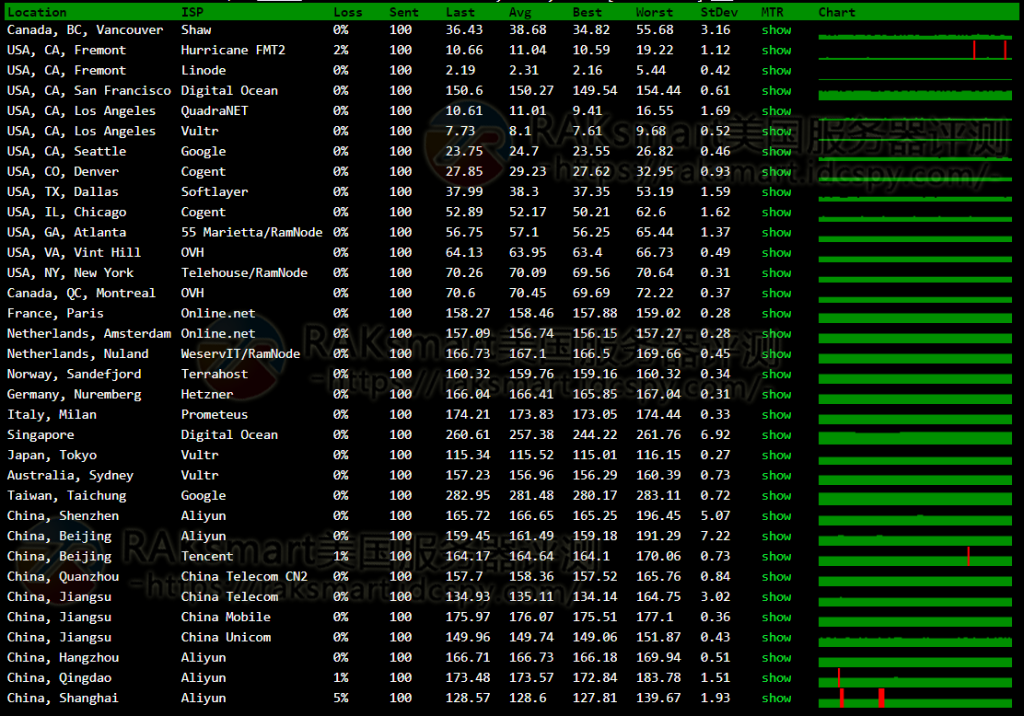The image size is (1024, 716).
Task: Click show in Los Angeles Vultr row
Action: (x=776, y=131)
